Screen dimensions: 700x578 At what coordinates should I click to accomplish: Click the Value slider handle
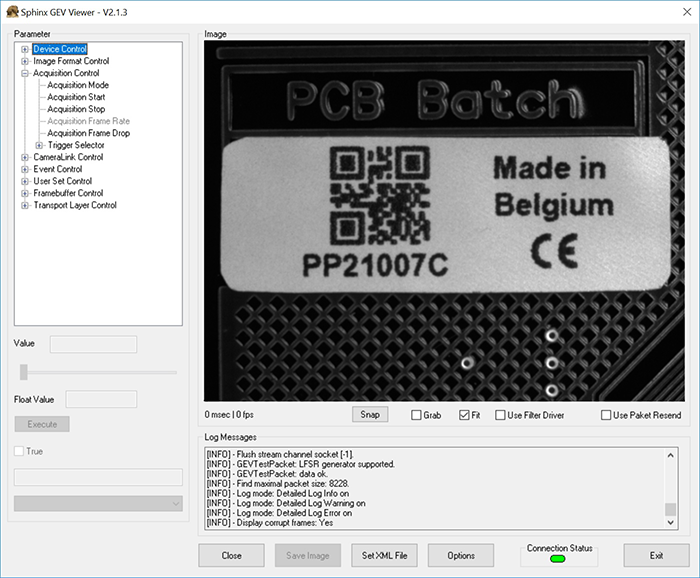point(22,372)
